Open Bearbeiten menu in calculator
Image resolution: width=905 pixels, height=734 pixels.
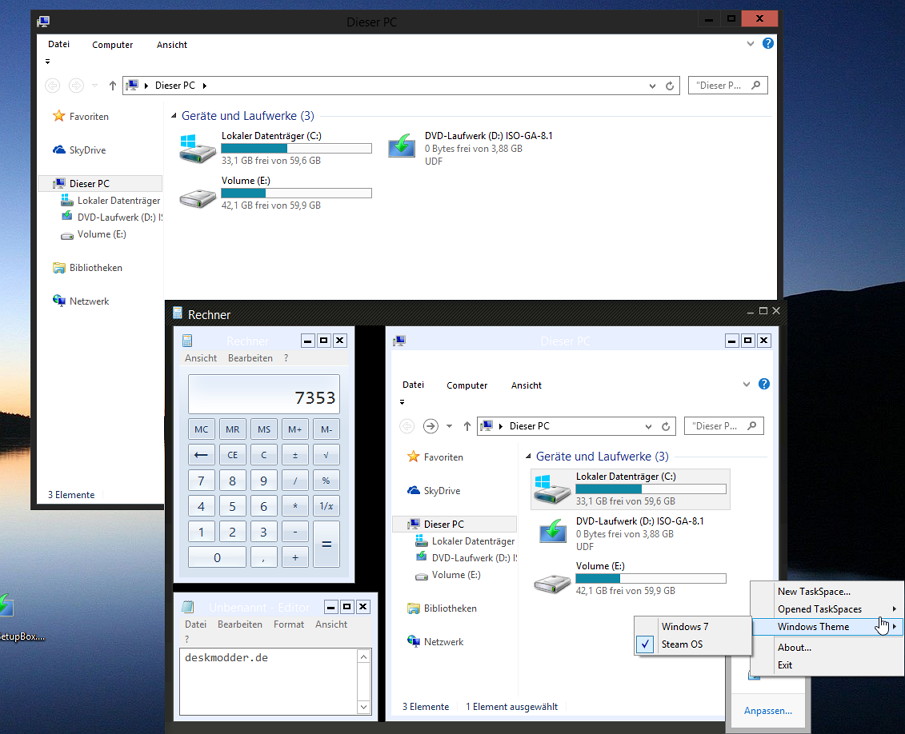point(250,358)
